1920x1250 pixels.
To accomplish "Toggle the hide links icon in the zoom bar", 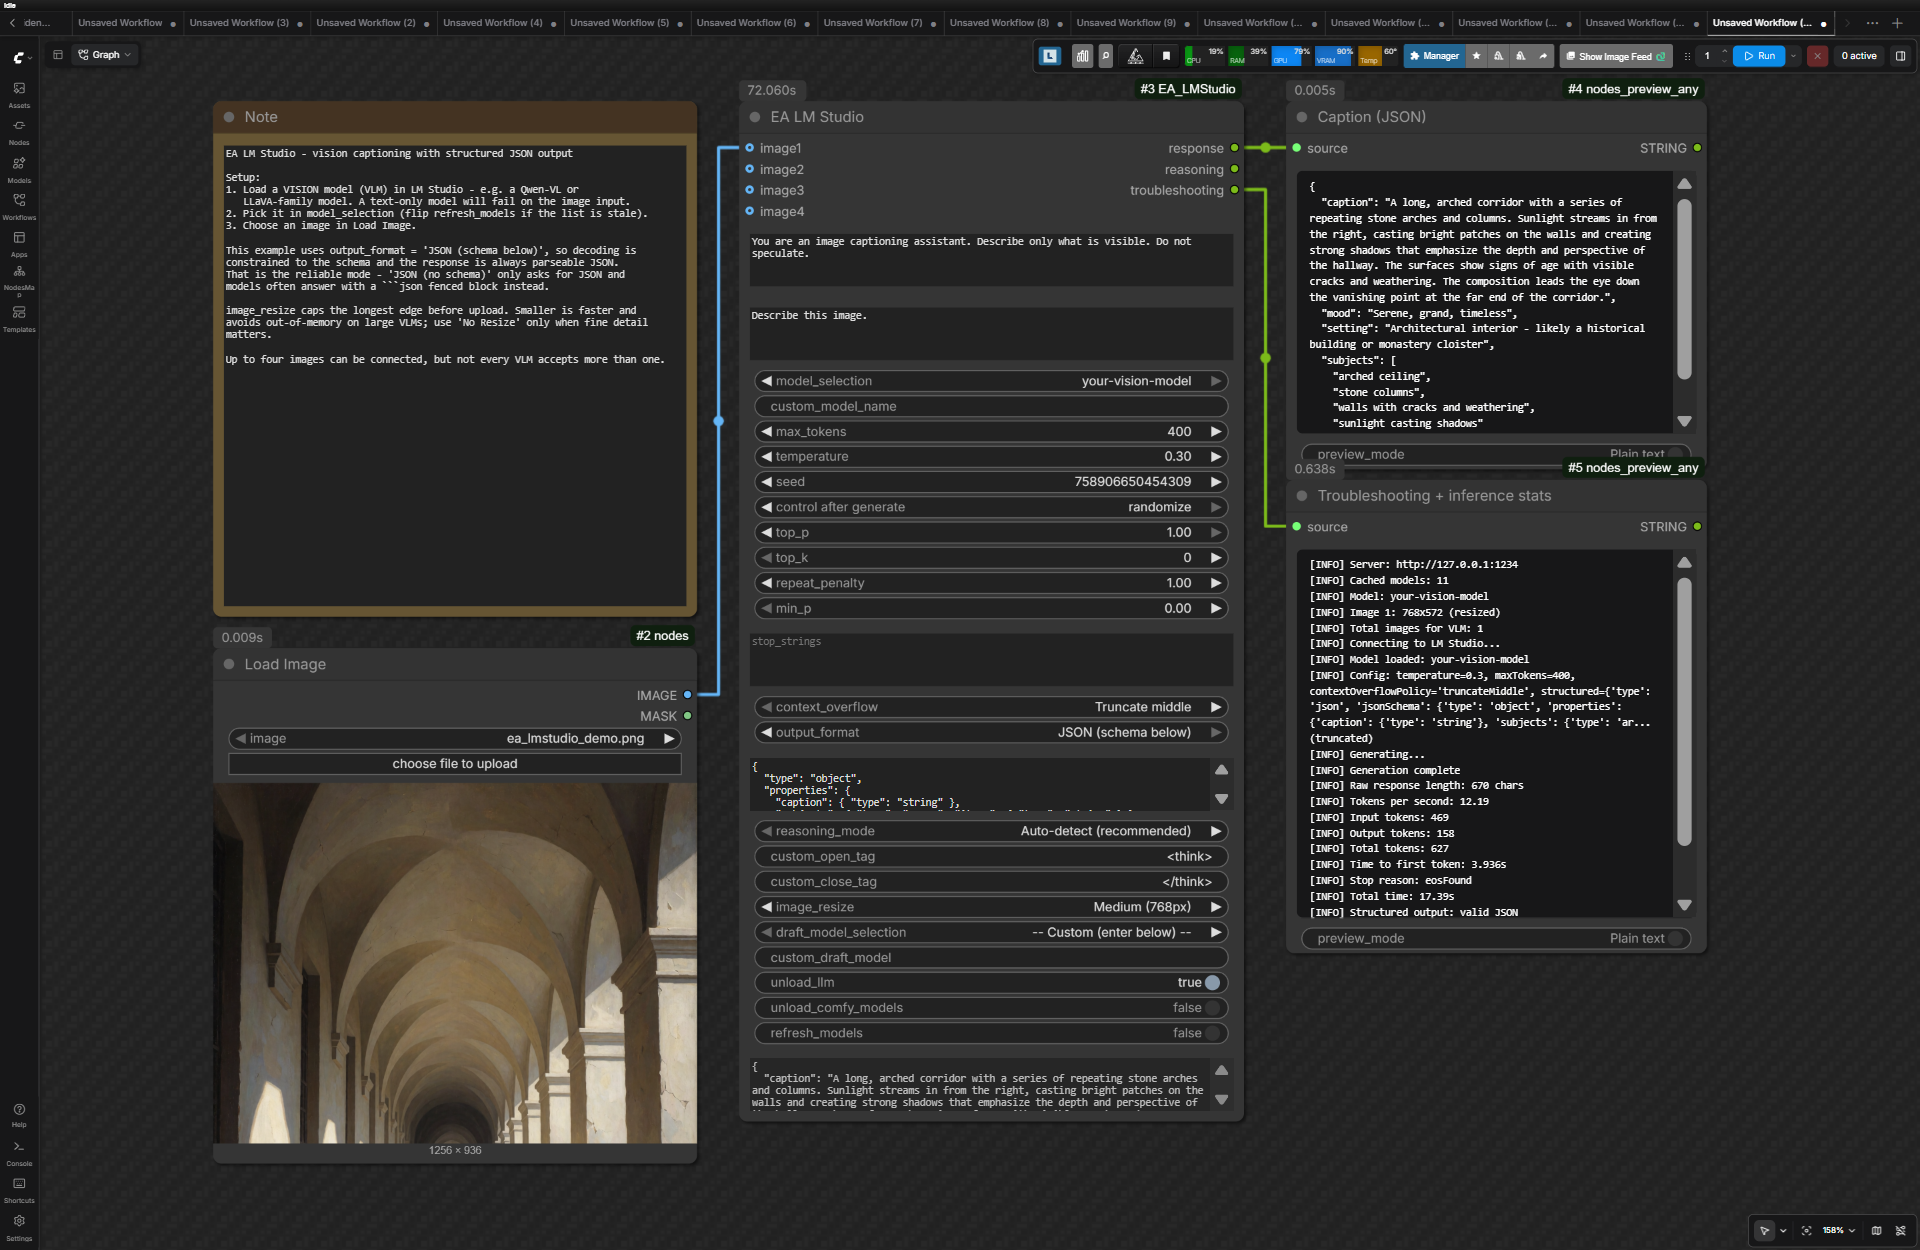I will [1900, 1231].
